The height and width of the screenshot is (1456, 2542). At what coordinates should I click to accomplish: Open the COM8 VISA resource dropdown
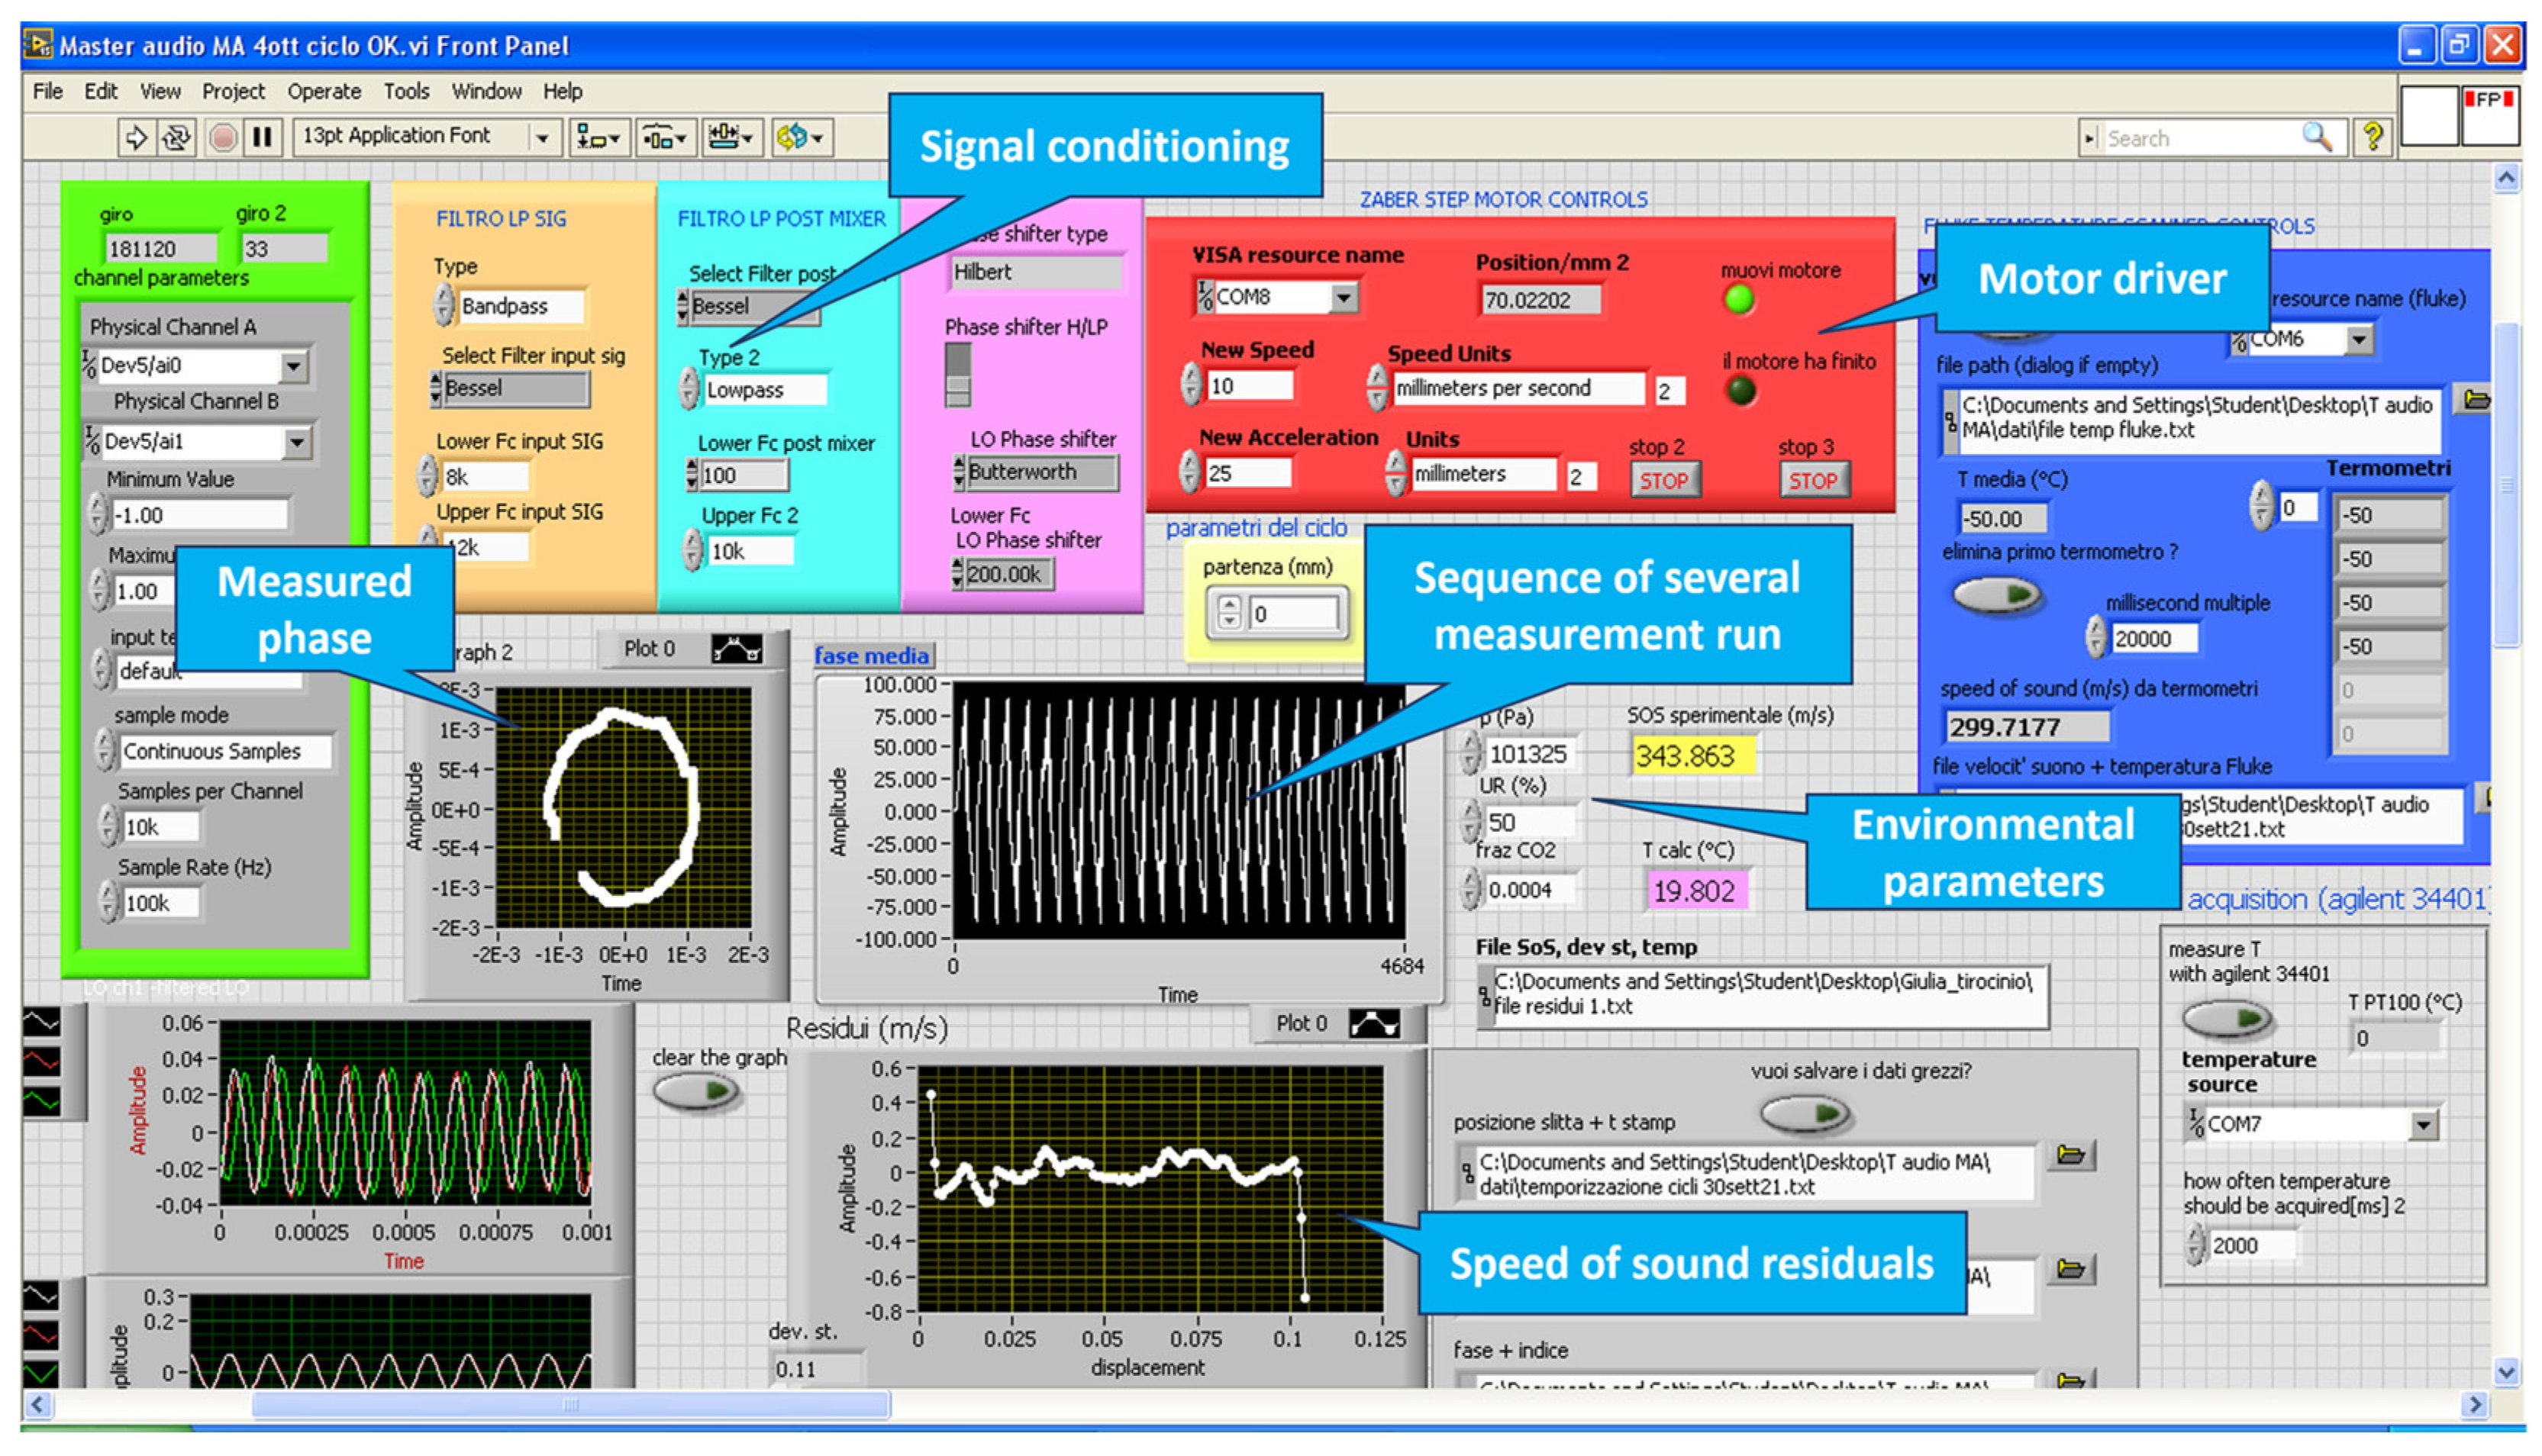coord(1343,297)
